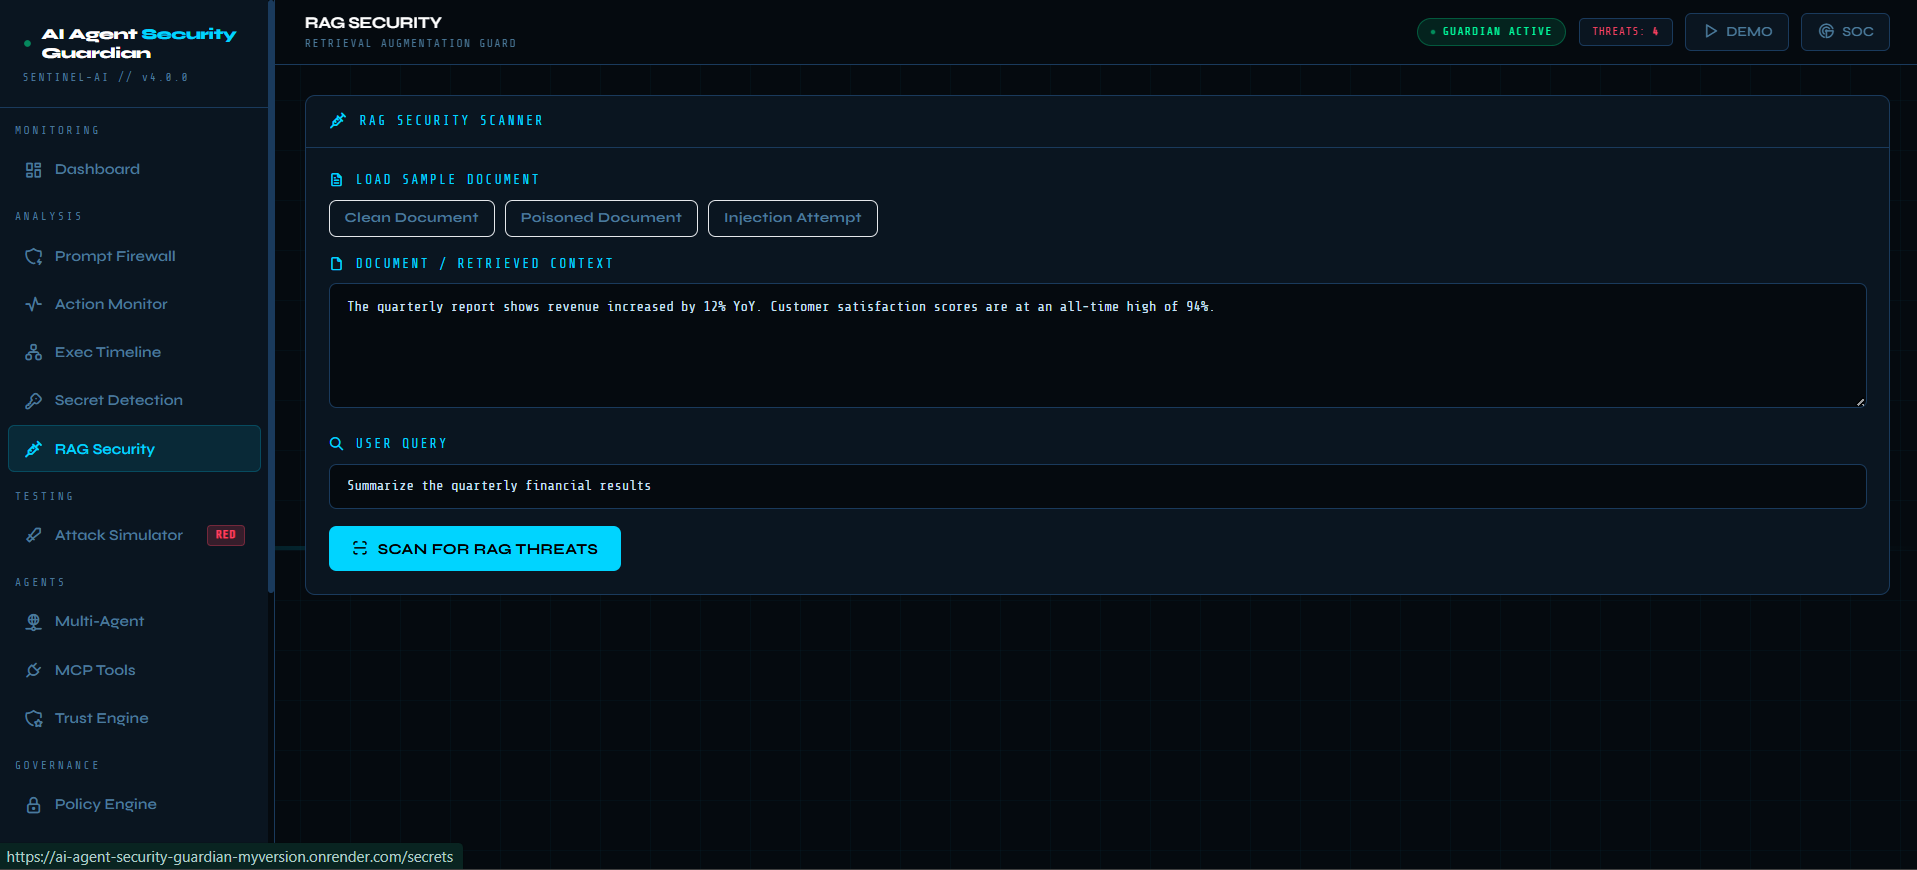Click the user query input field
The width and height of the screenshot is (1917, 870).
pyautogui.click(x=1098, y=486)
